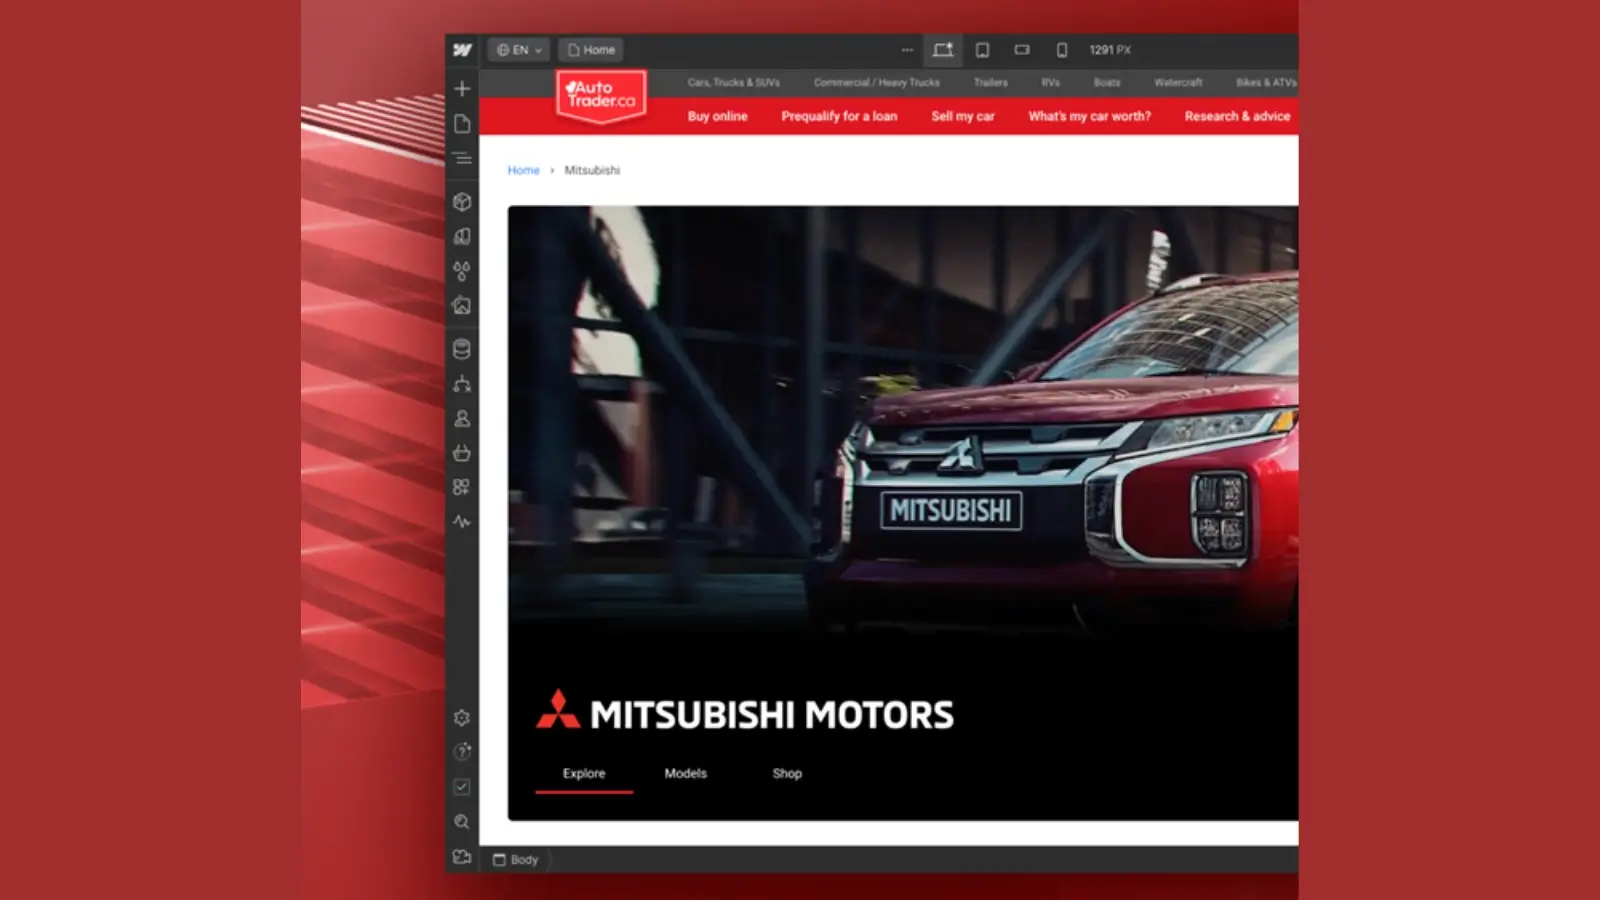Viewport: 1600px width, 900px height.
Task: Open the Home page selector
Action: point(591,50)
